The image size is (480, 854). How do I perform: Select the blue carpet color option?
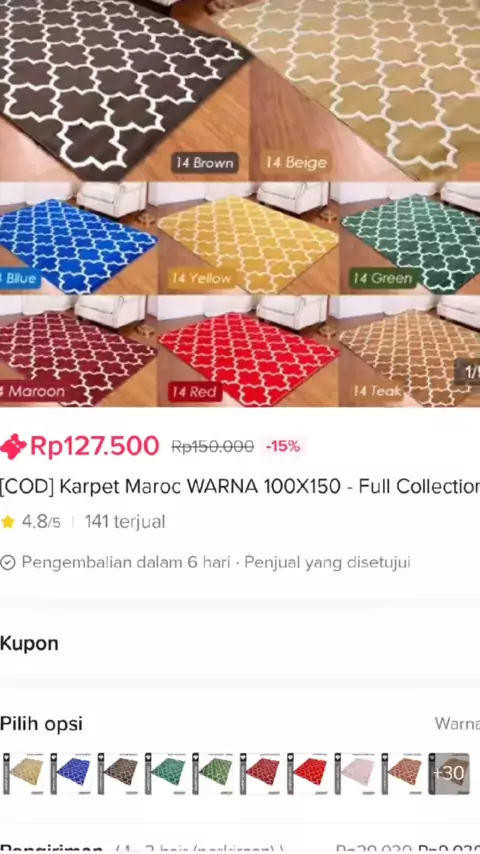coord(70,773)
